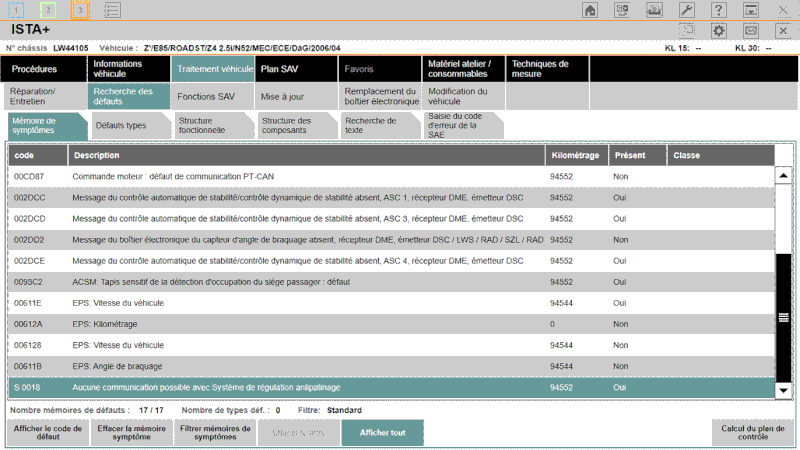Viewport: 800px width, 450px height.
Task: Go to the home screen icon
Action: [590, 10]
